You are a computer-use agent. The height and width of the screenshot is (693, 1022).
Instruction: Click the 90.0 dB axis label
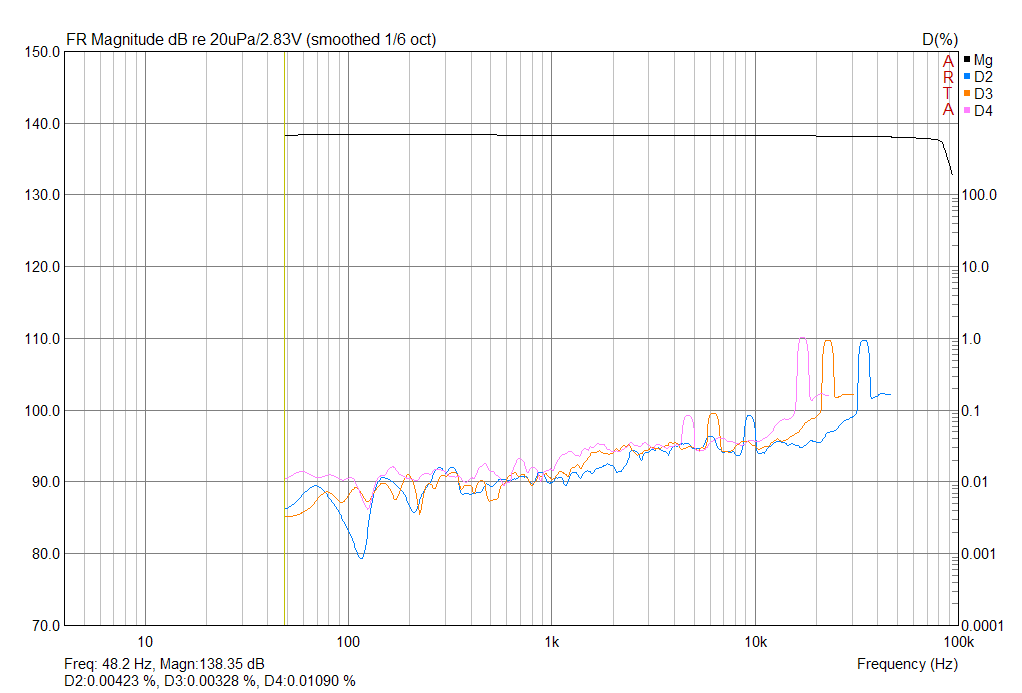pos(46,482)
